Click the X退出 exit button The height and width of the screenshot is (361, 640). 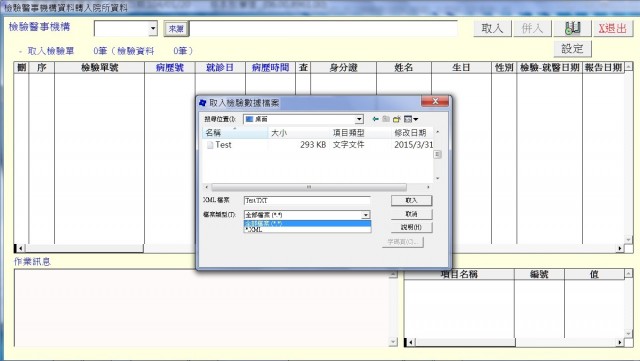(612, 28)
